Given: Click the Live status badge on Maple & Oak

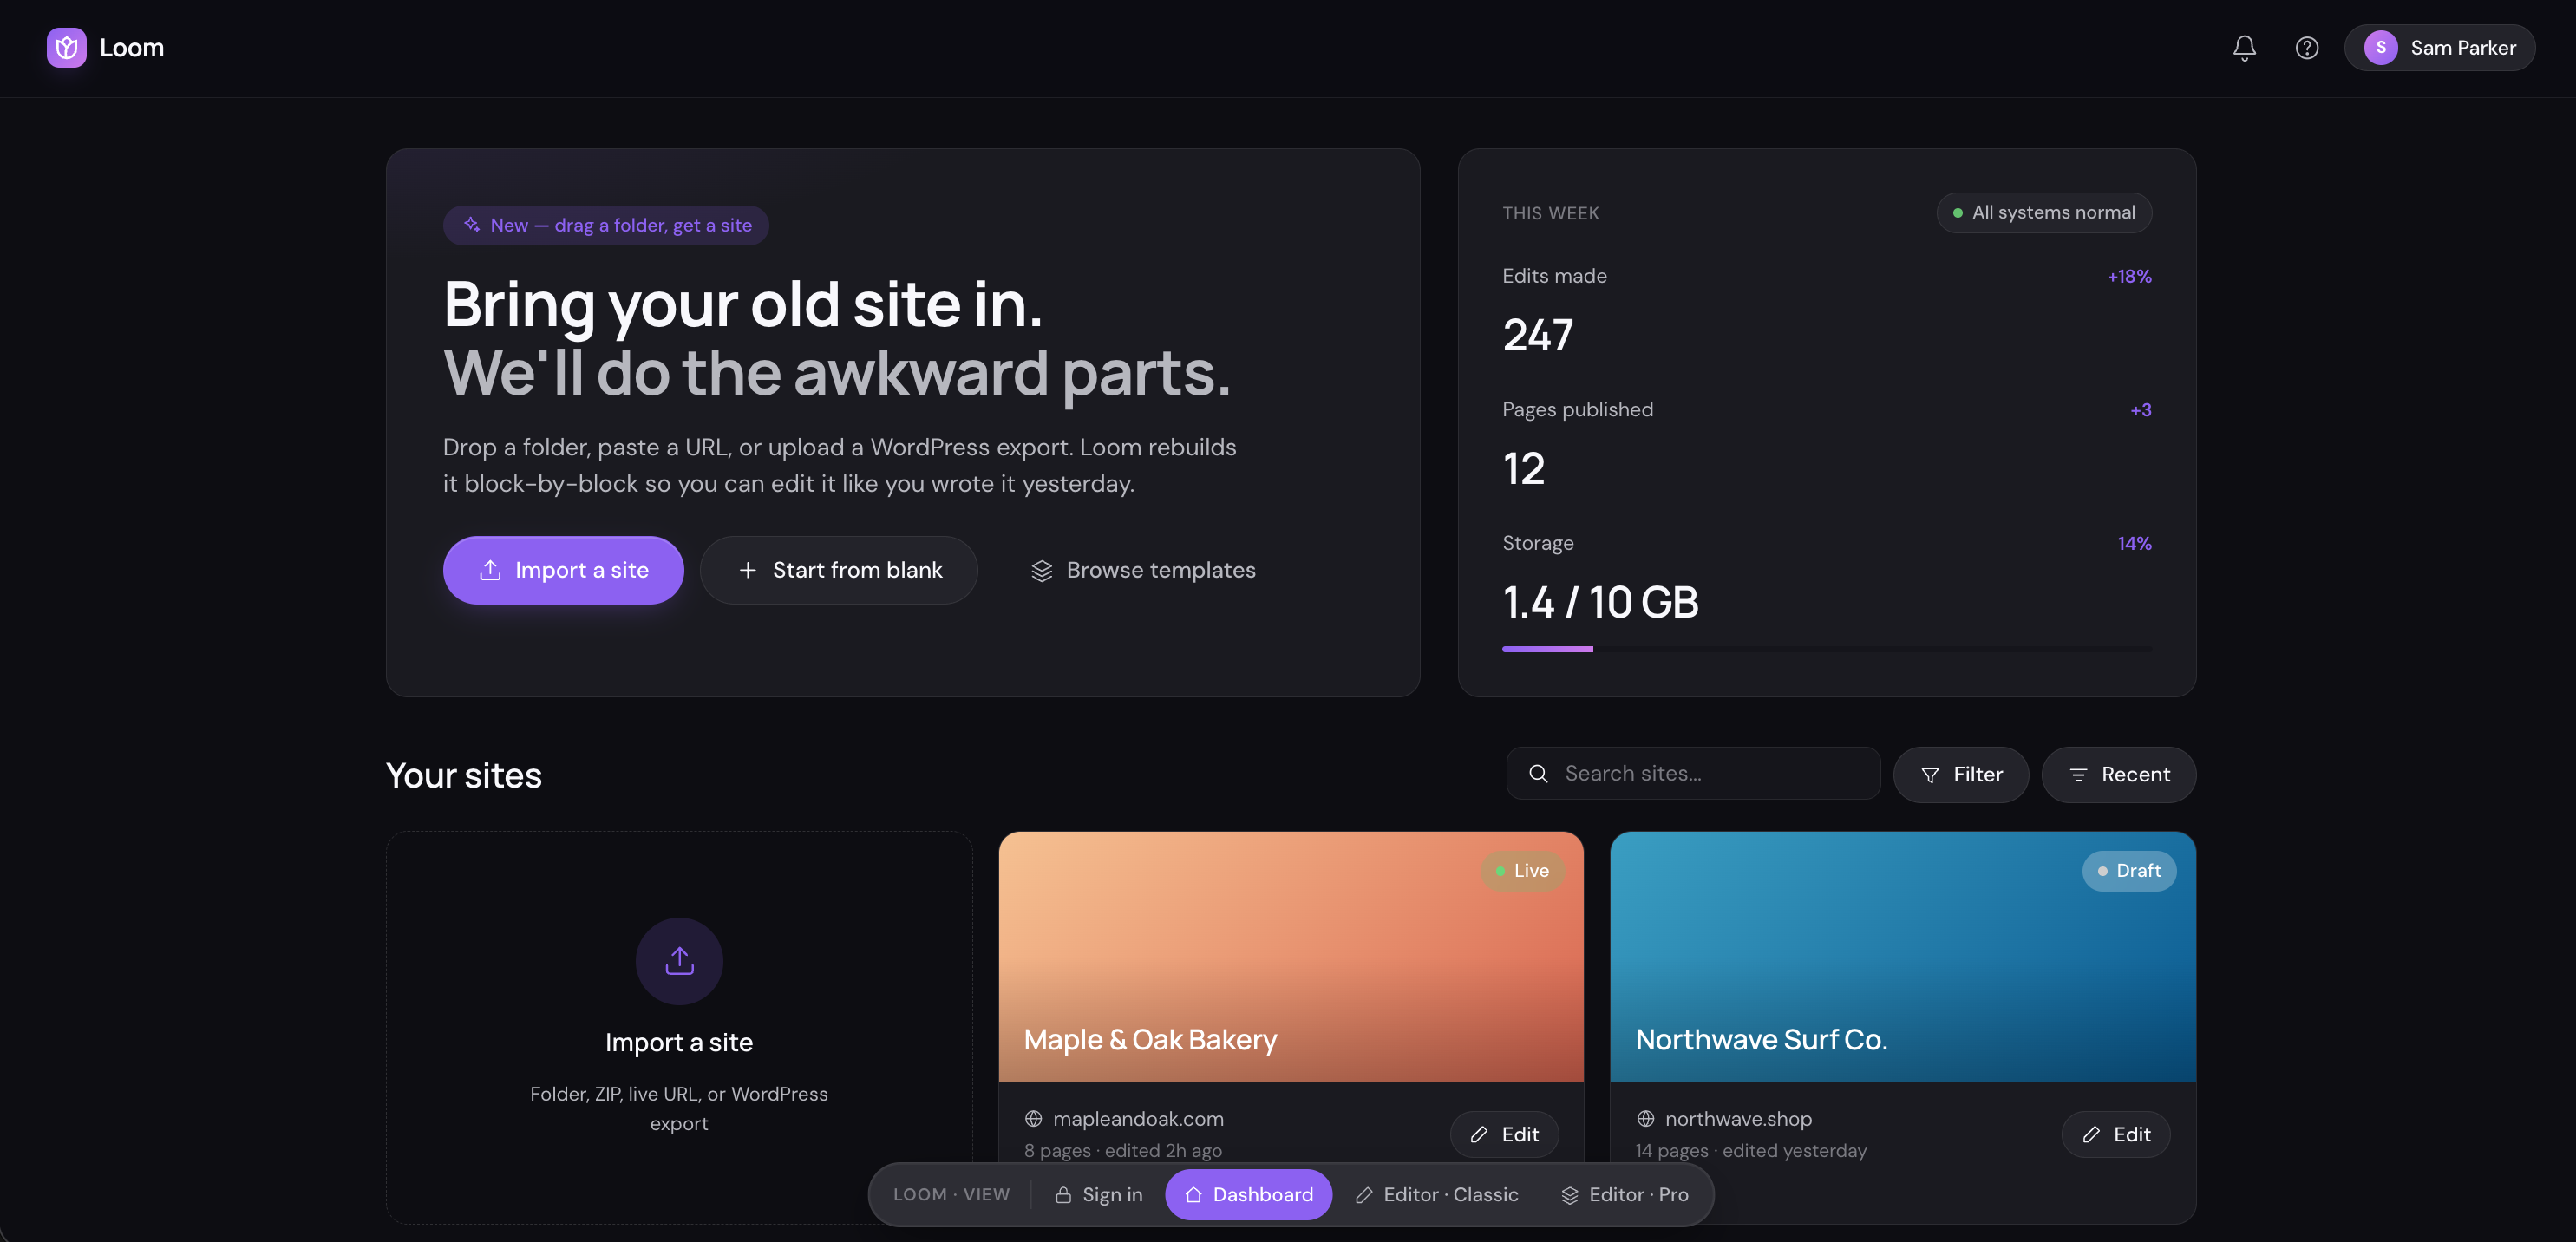Looking at the screenshot, I should pyautogui.click(x=1521, y=871).
